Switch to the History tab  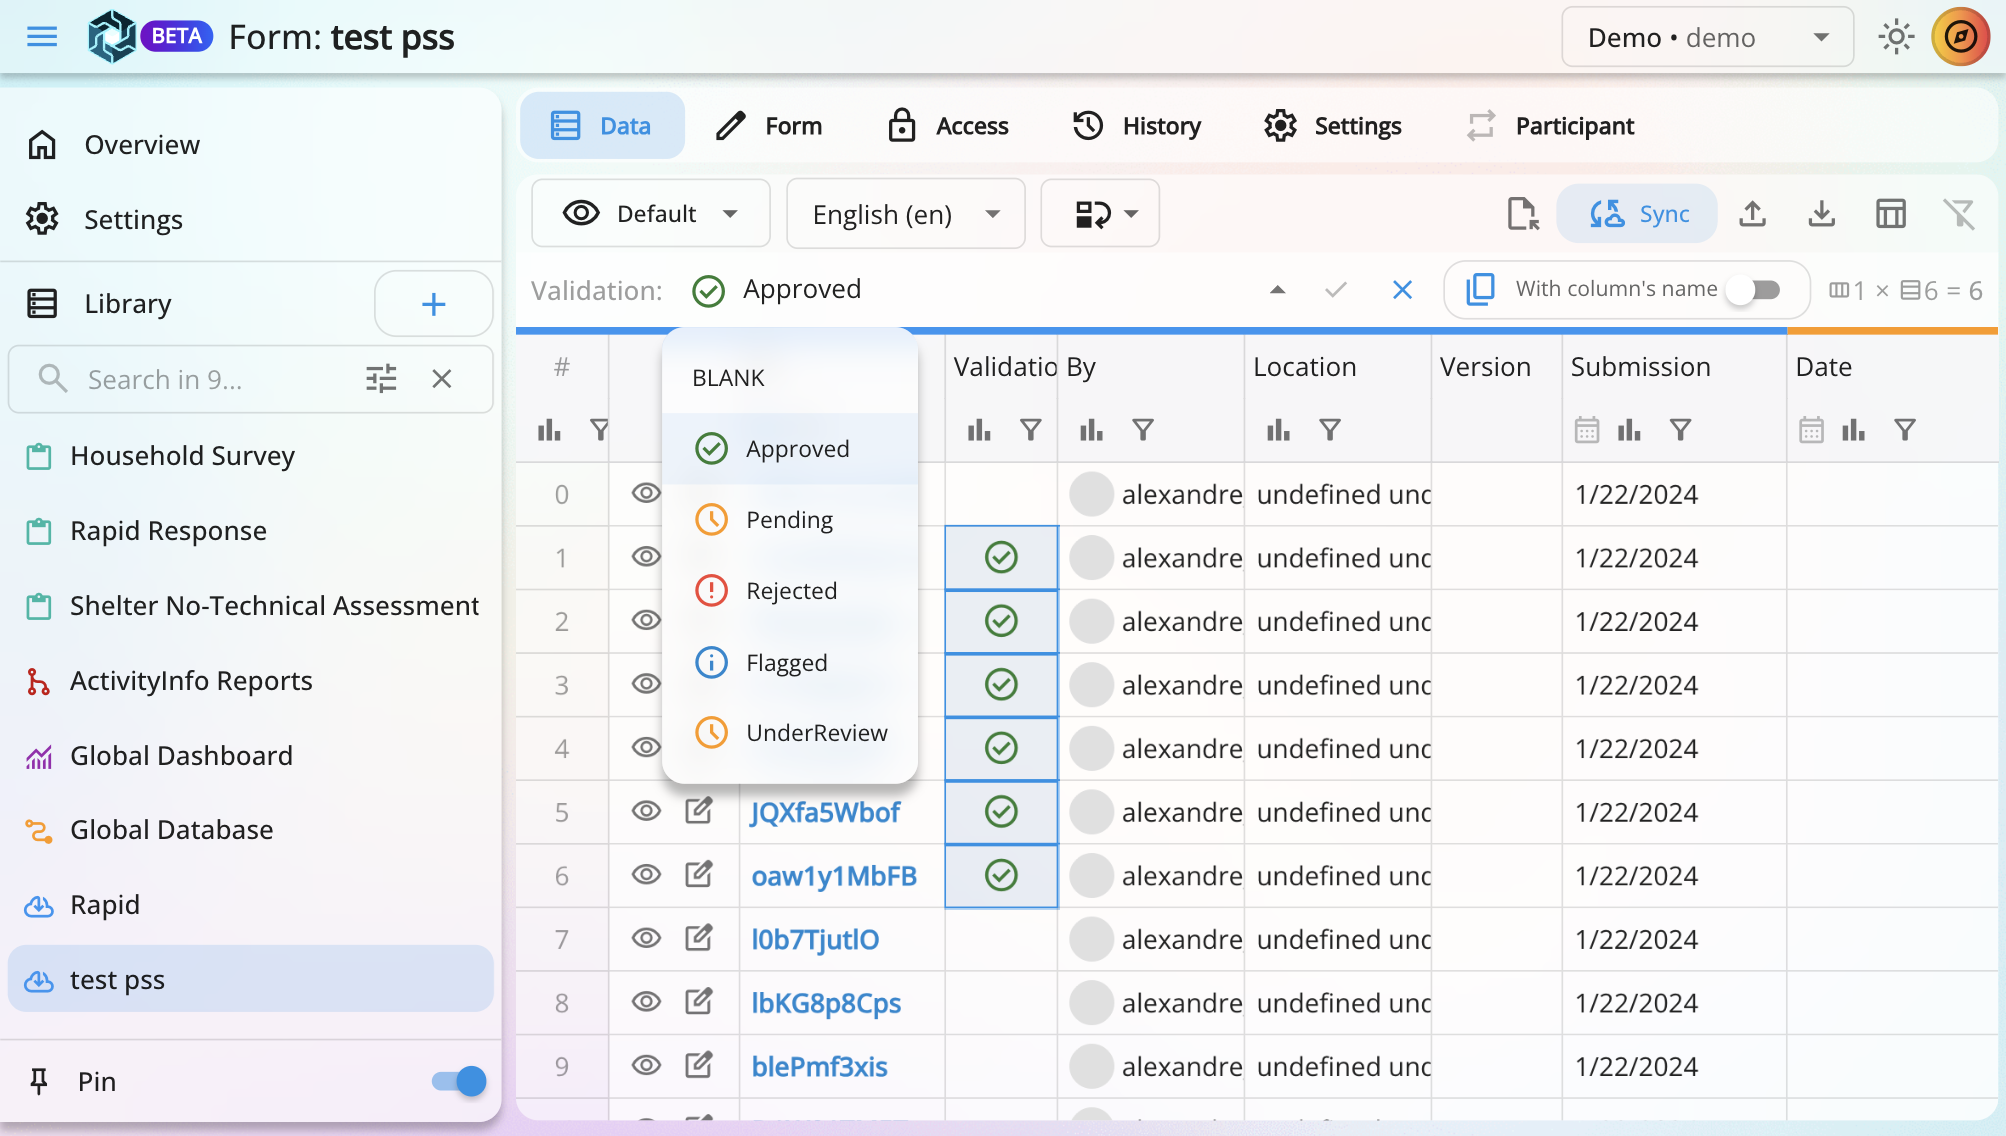[x=1137, y=126]
